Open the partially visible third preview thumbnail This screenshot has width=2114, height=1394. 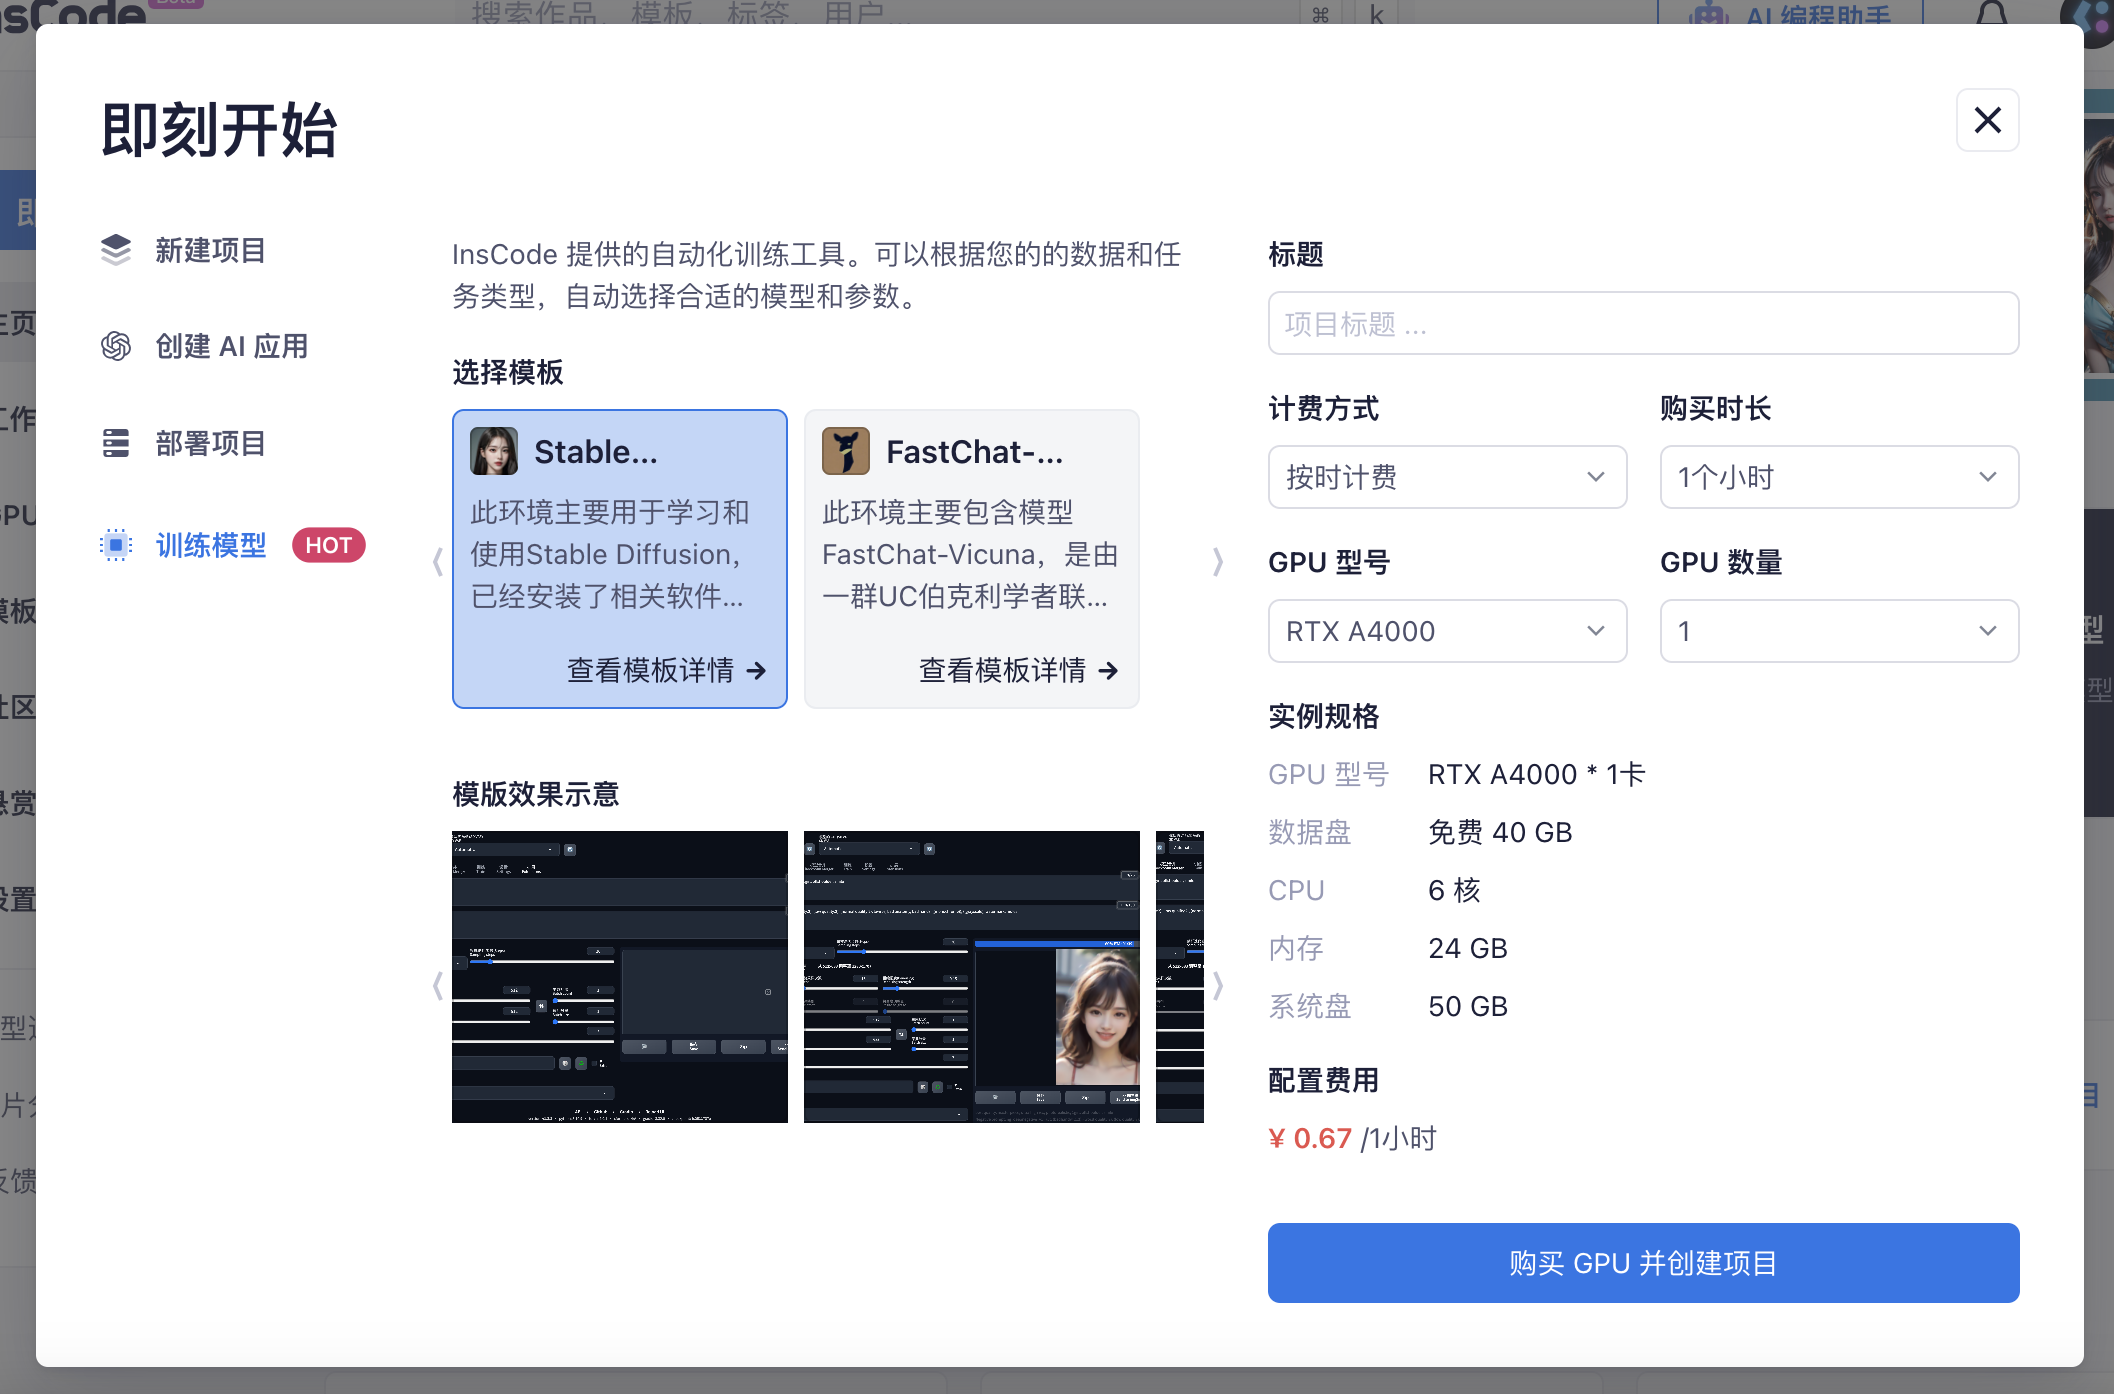tap(1180, 977)
